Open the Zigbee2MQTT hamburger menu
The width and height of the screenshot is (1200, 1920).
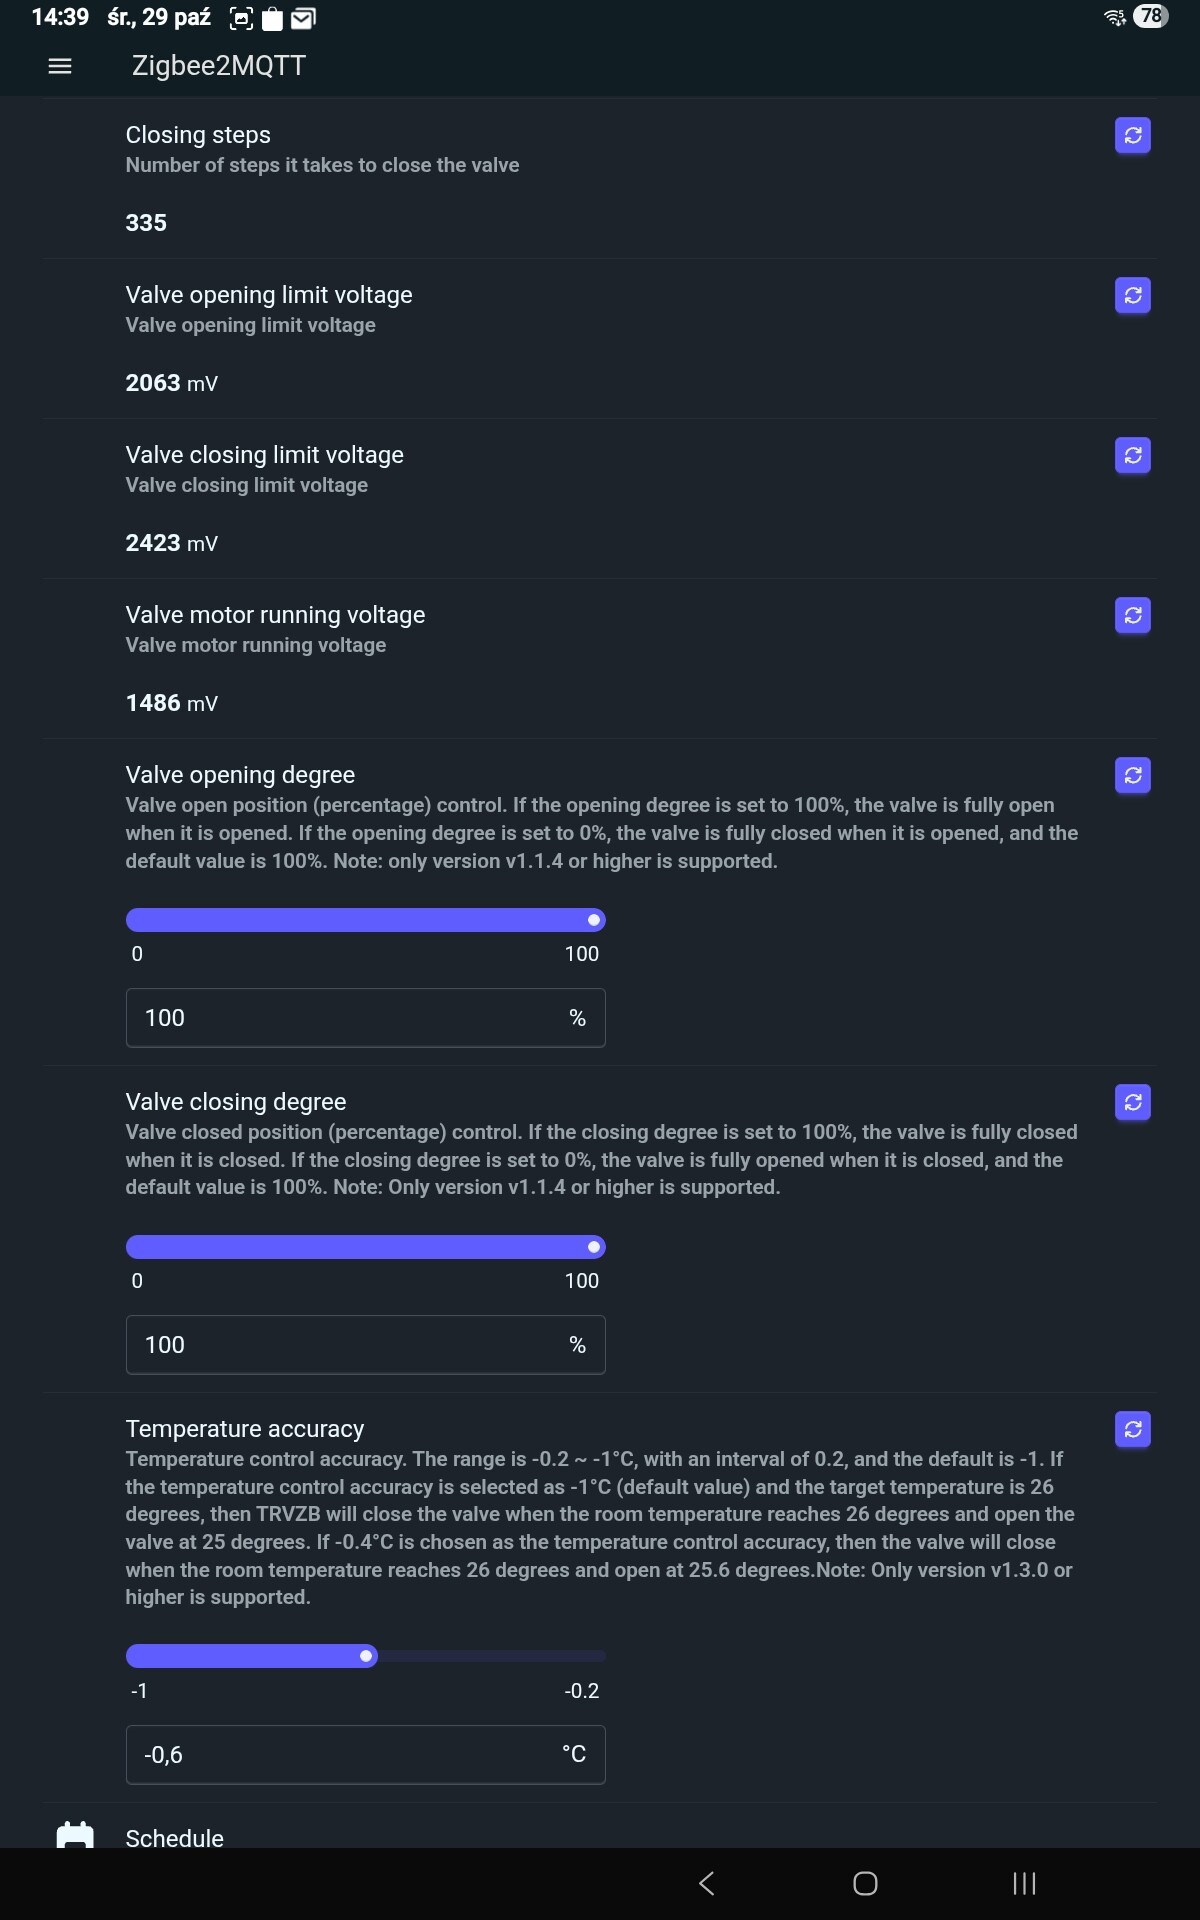click(60, 66)
